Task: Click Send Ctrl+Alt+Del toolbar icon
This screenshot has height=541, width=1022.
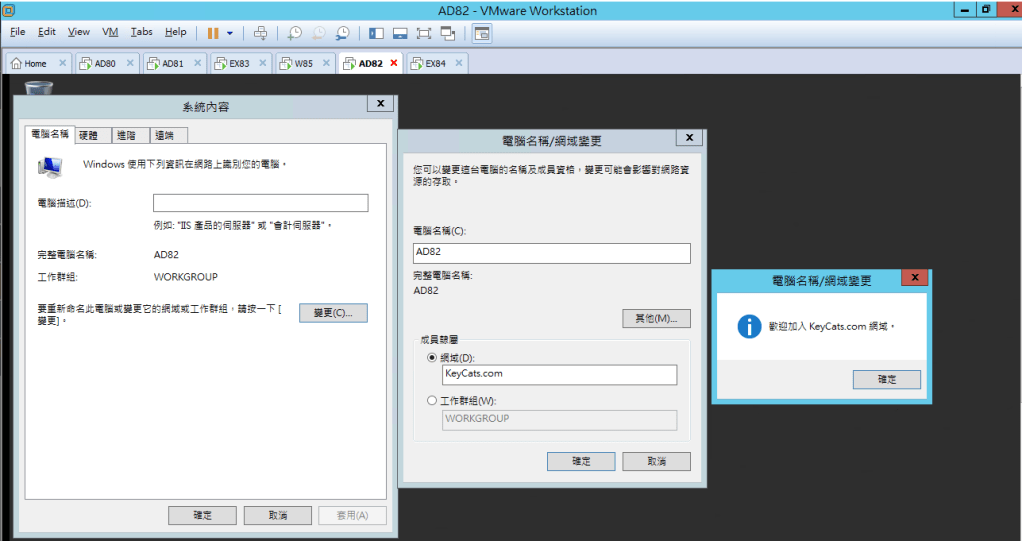Action: pos(261,33)
